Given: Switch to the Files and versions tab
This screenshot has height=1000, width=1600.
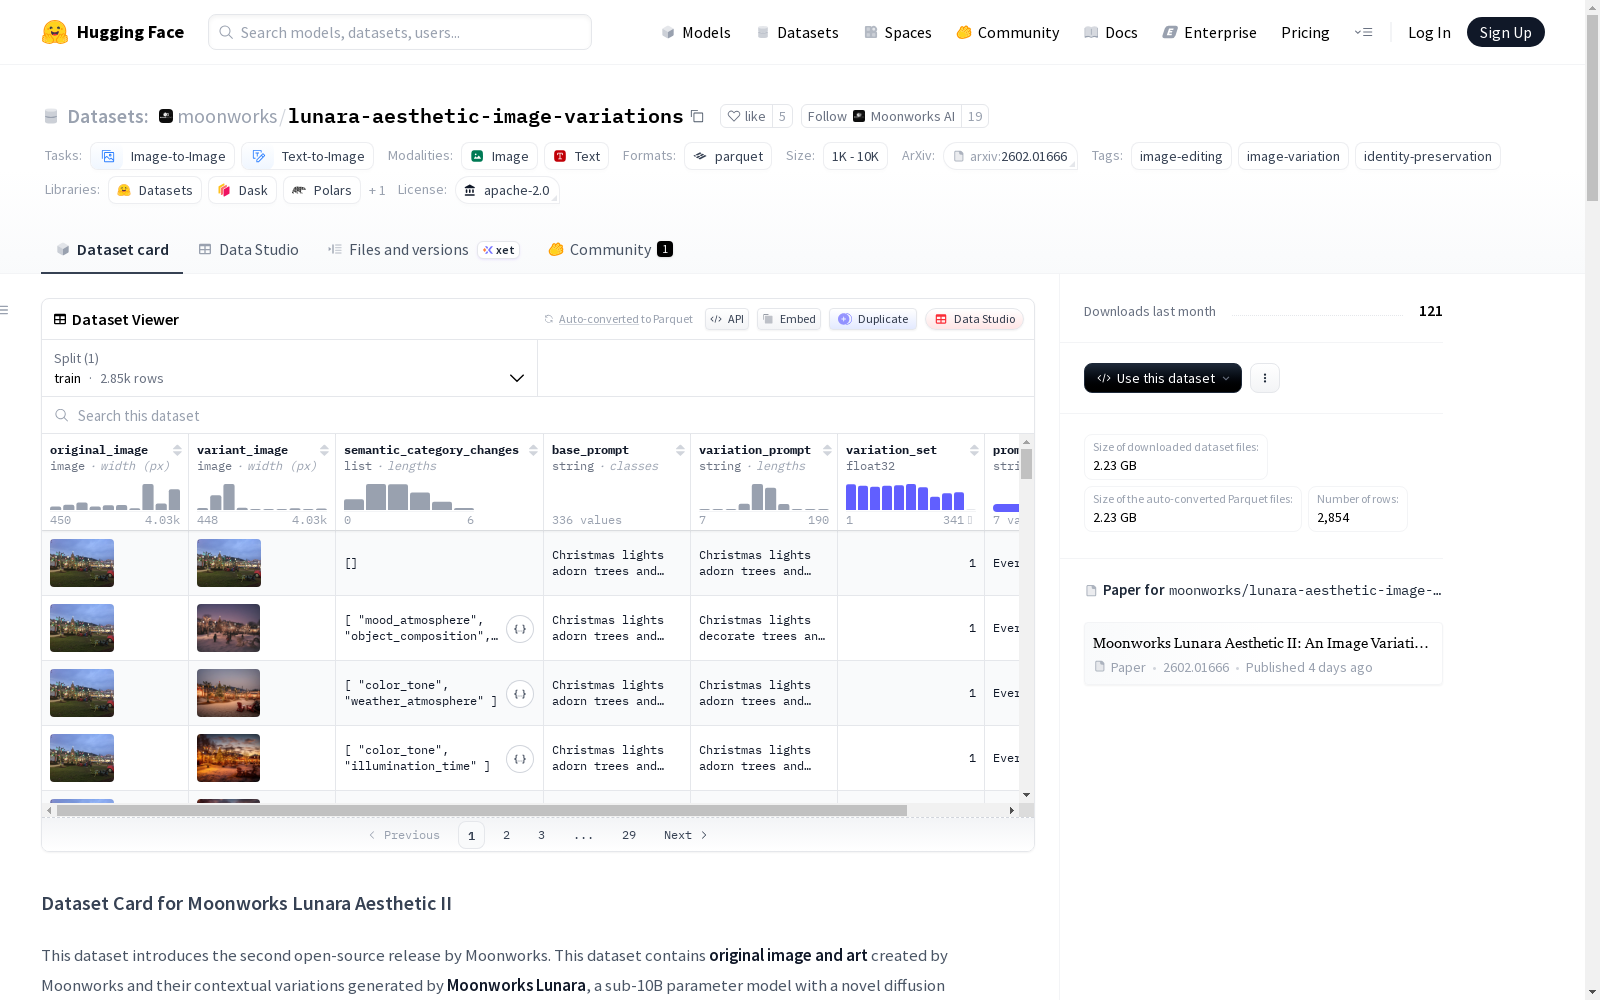Looking at the screenshot, I should tap(423, 250).
